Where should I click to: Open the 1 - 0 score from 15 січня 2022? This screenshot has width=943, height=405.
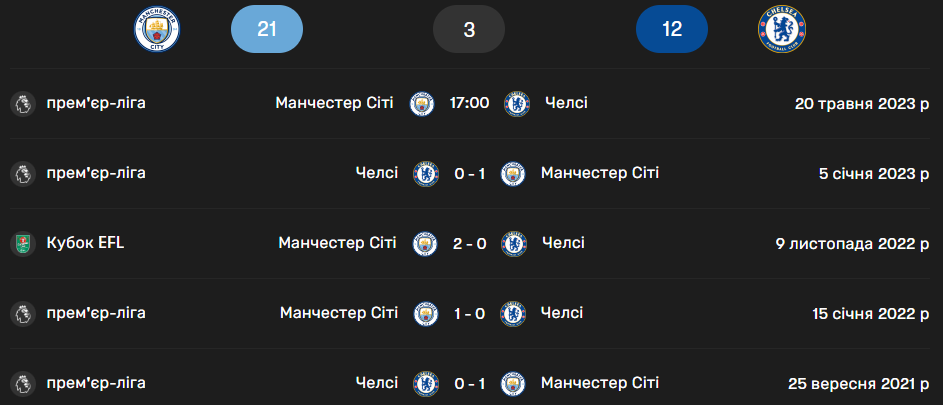tap(469, 313)
